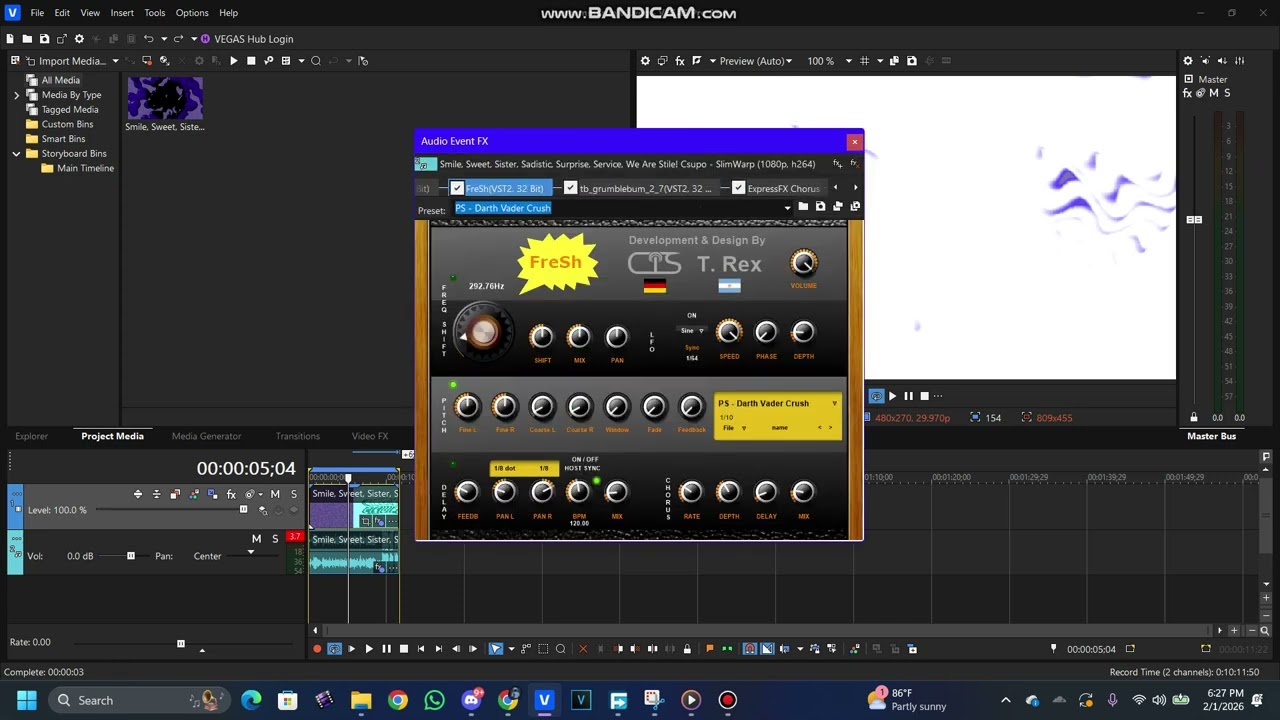Collapse the Storyboard Bins tree node
Image resolution: width=1280 pixels, height=720 pixels.
pos(16,154)
